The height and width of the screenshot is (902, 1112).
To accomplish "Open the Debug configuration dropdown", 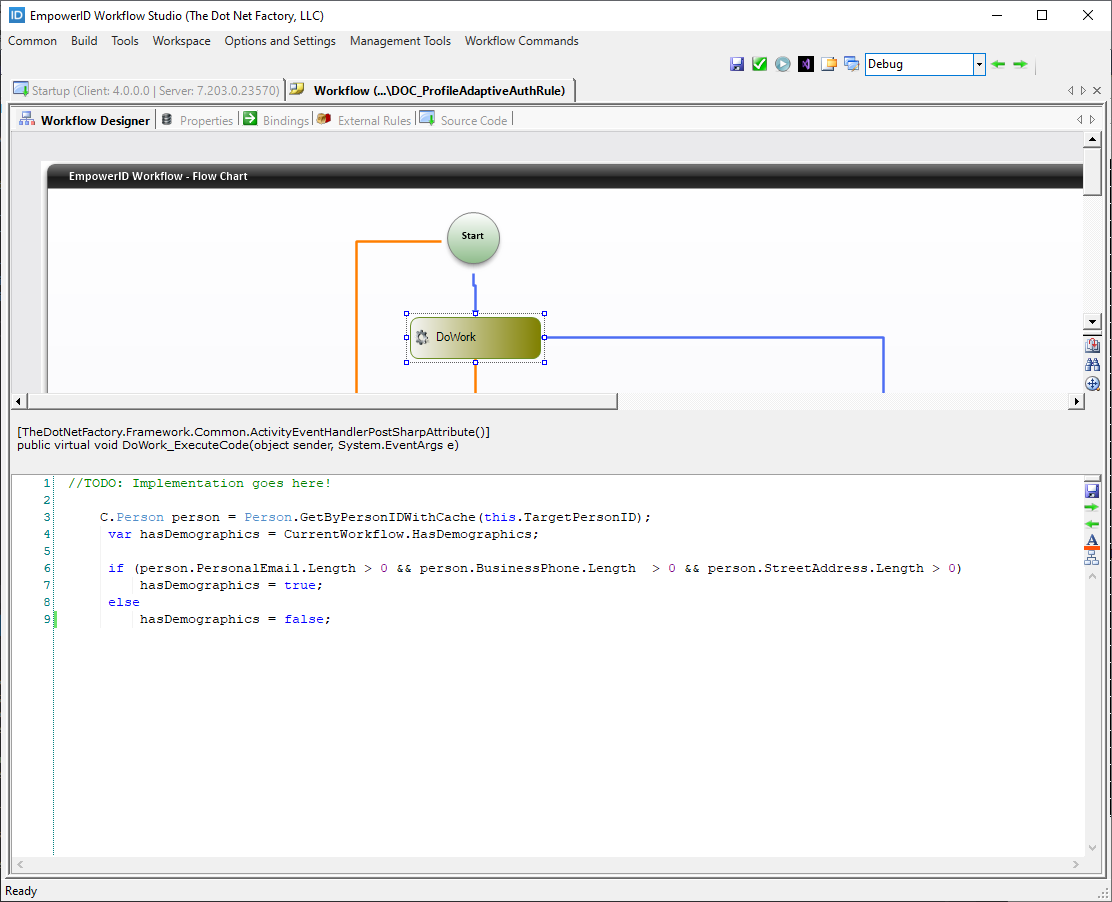I will pyautogui.click(x=978, y=64).
